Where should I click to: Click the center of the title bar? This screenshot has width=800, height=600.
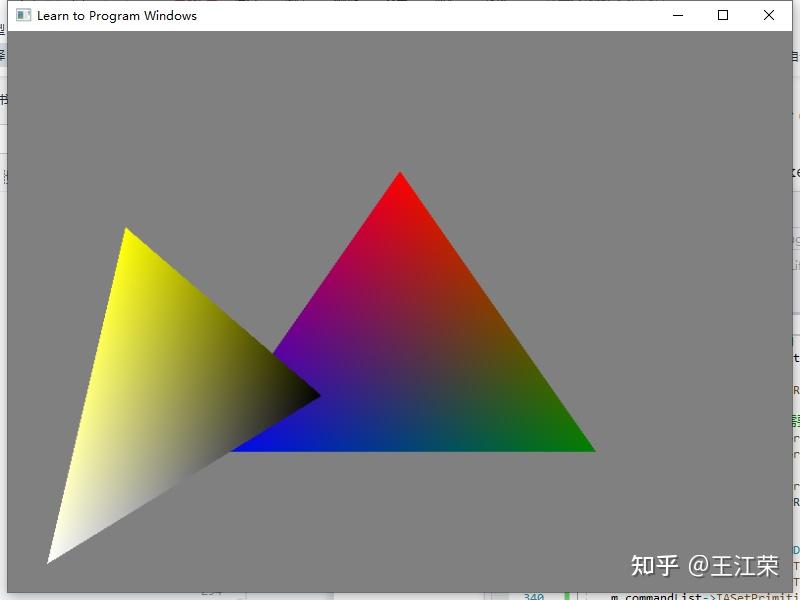click(x=400, y=15)
